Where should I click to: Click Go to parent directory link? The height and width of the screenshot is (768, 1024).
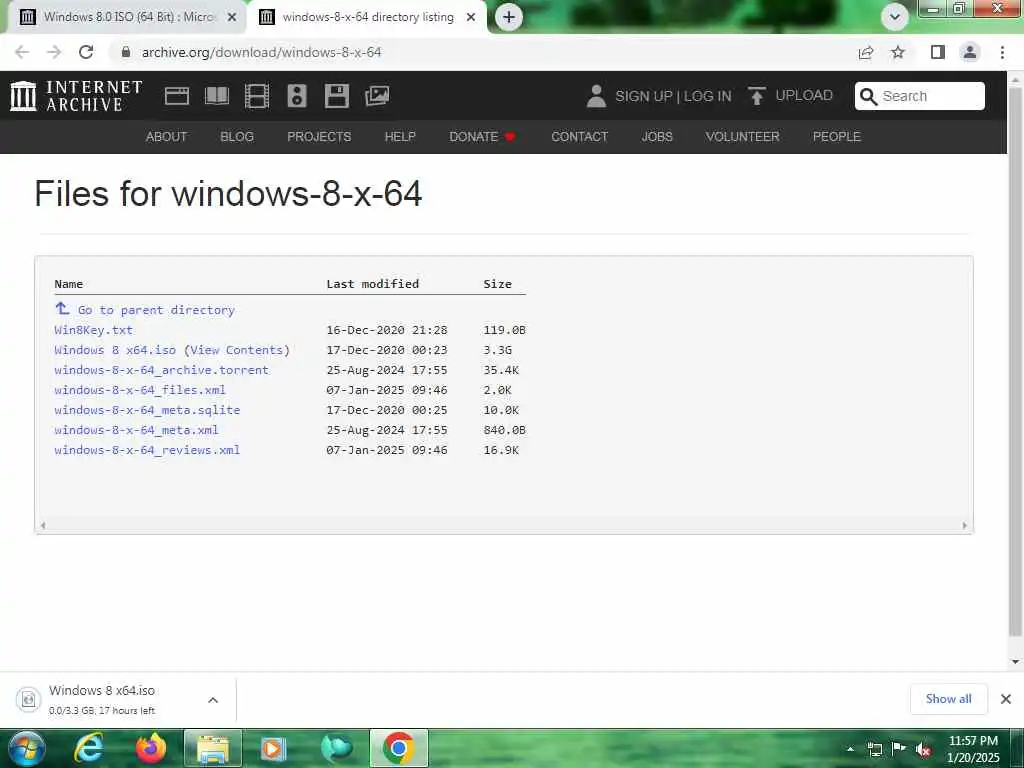tap(156, 310)
